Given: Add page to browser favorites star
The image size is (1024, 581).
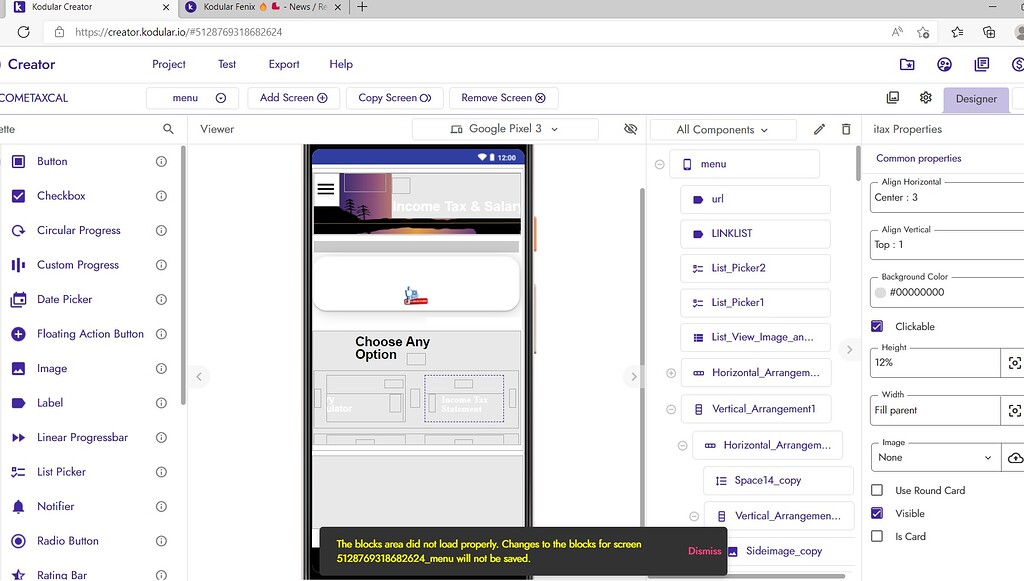Looking at the screenshot, I should tap(923, 32).
